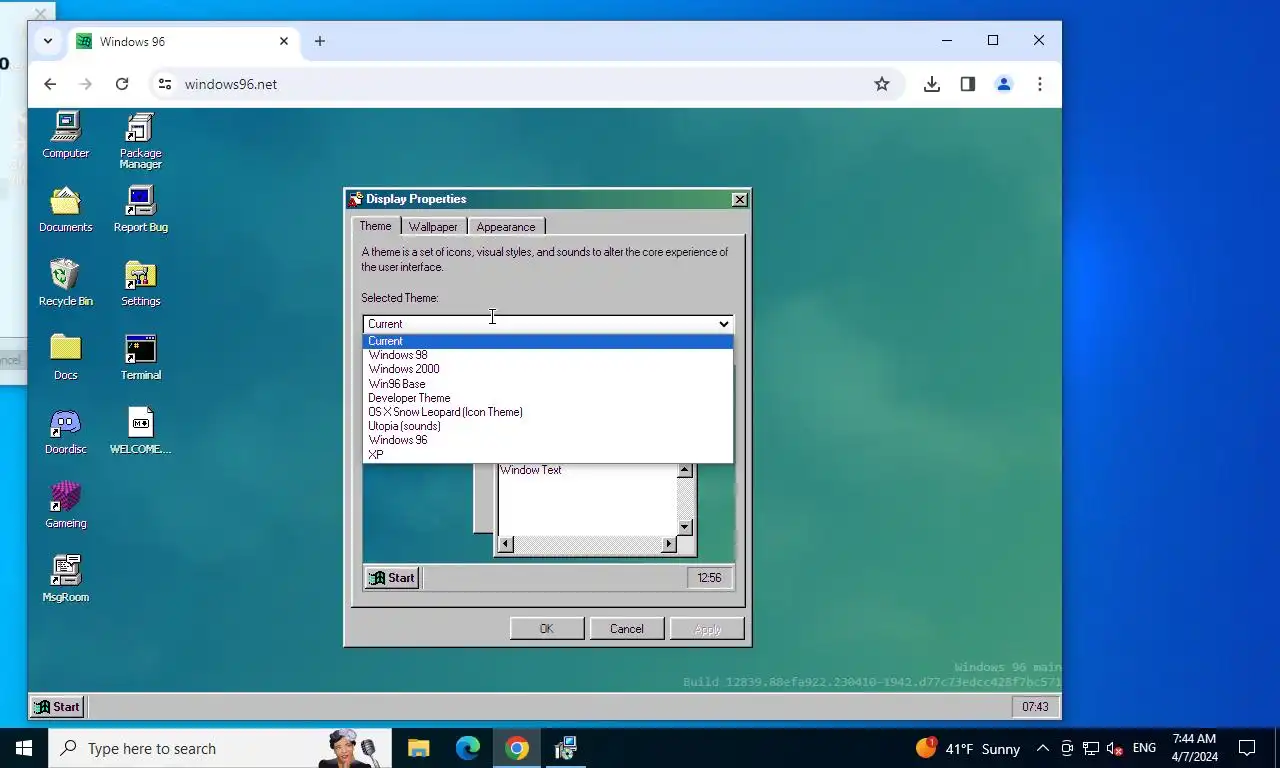Choose OS X Snow Leopard icon theme
Screen dimensions: 1280x768
(548, 412)
